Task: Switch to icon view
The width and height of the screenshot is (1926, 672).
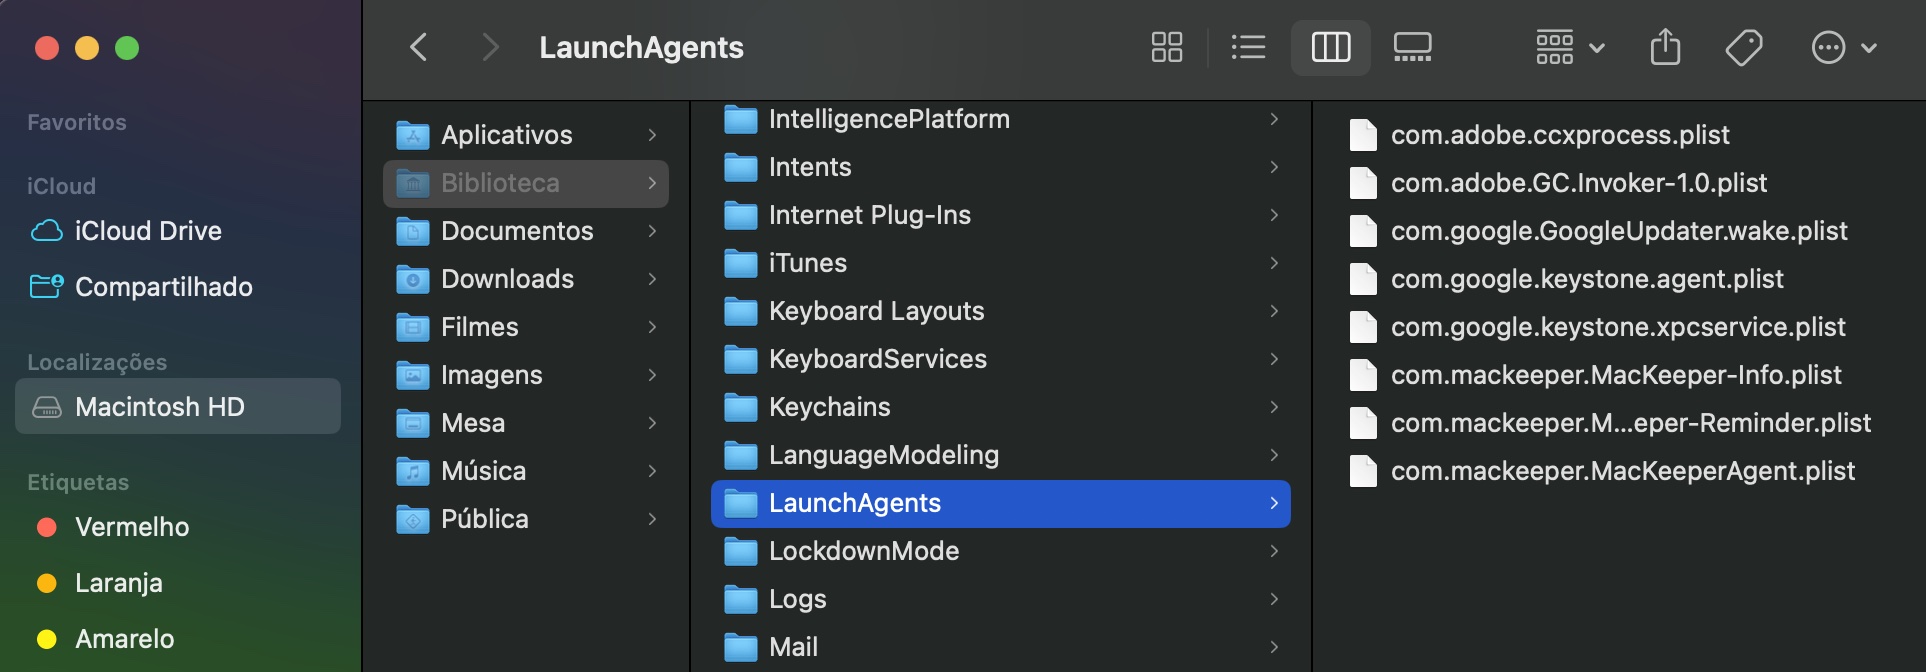Action: (x=1166, y=47)
